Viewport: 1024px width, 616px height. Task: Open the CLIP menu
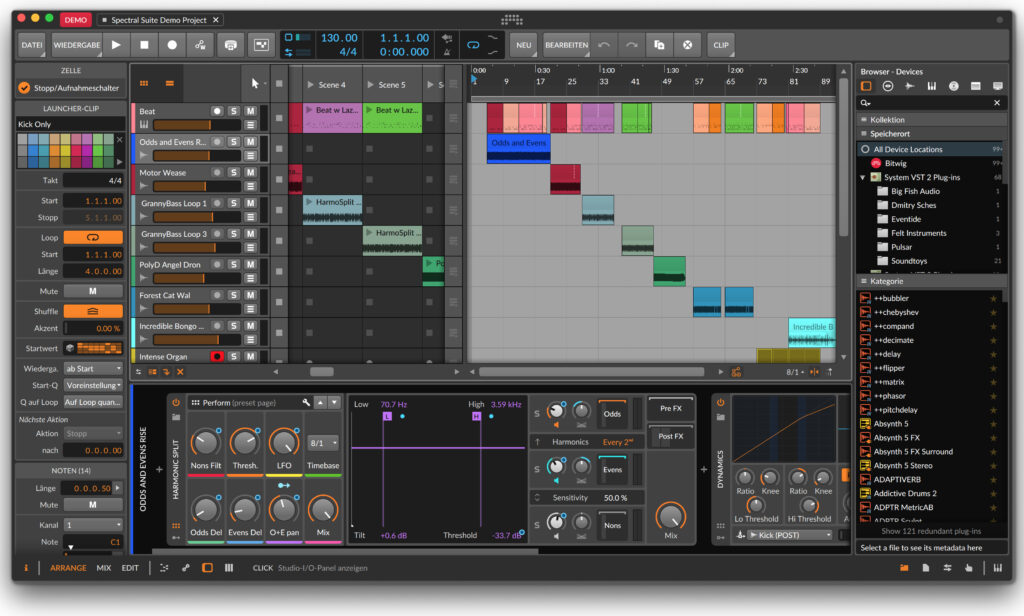[x=721, y=45]
